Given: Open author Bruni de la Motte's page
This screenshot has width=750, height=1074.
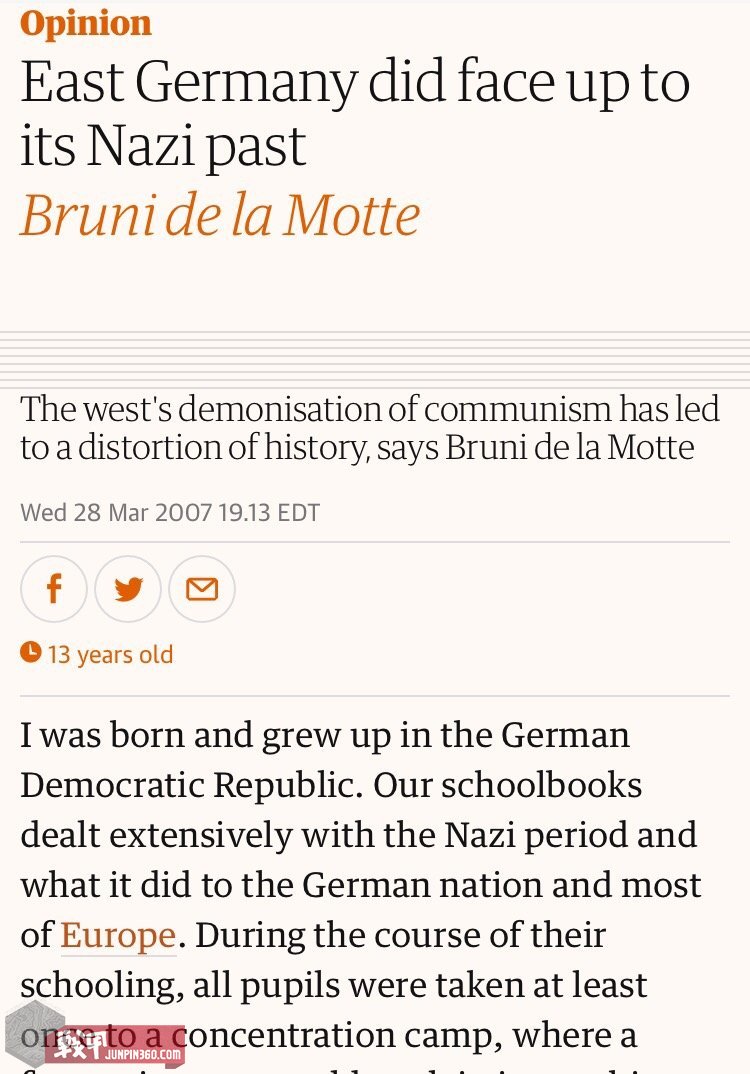Looking at the screenshot, I should point(220,214).
